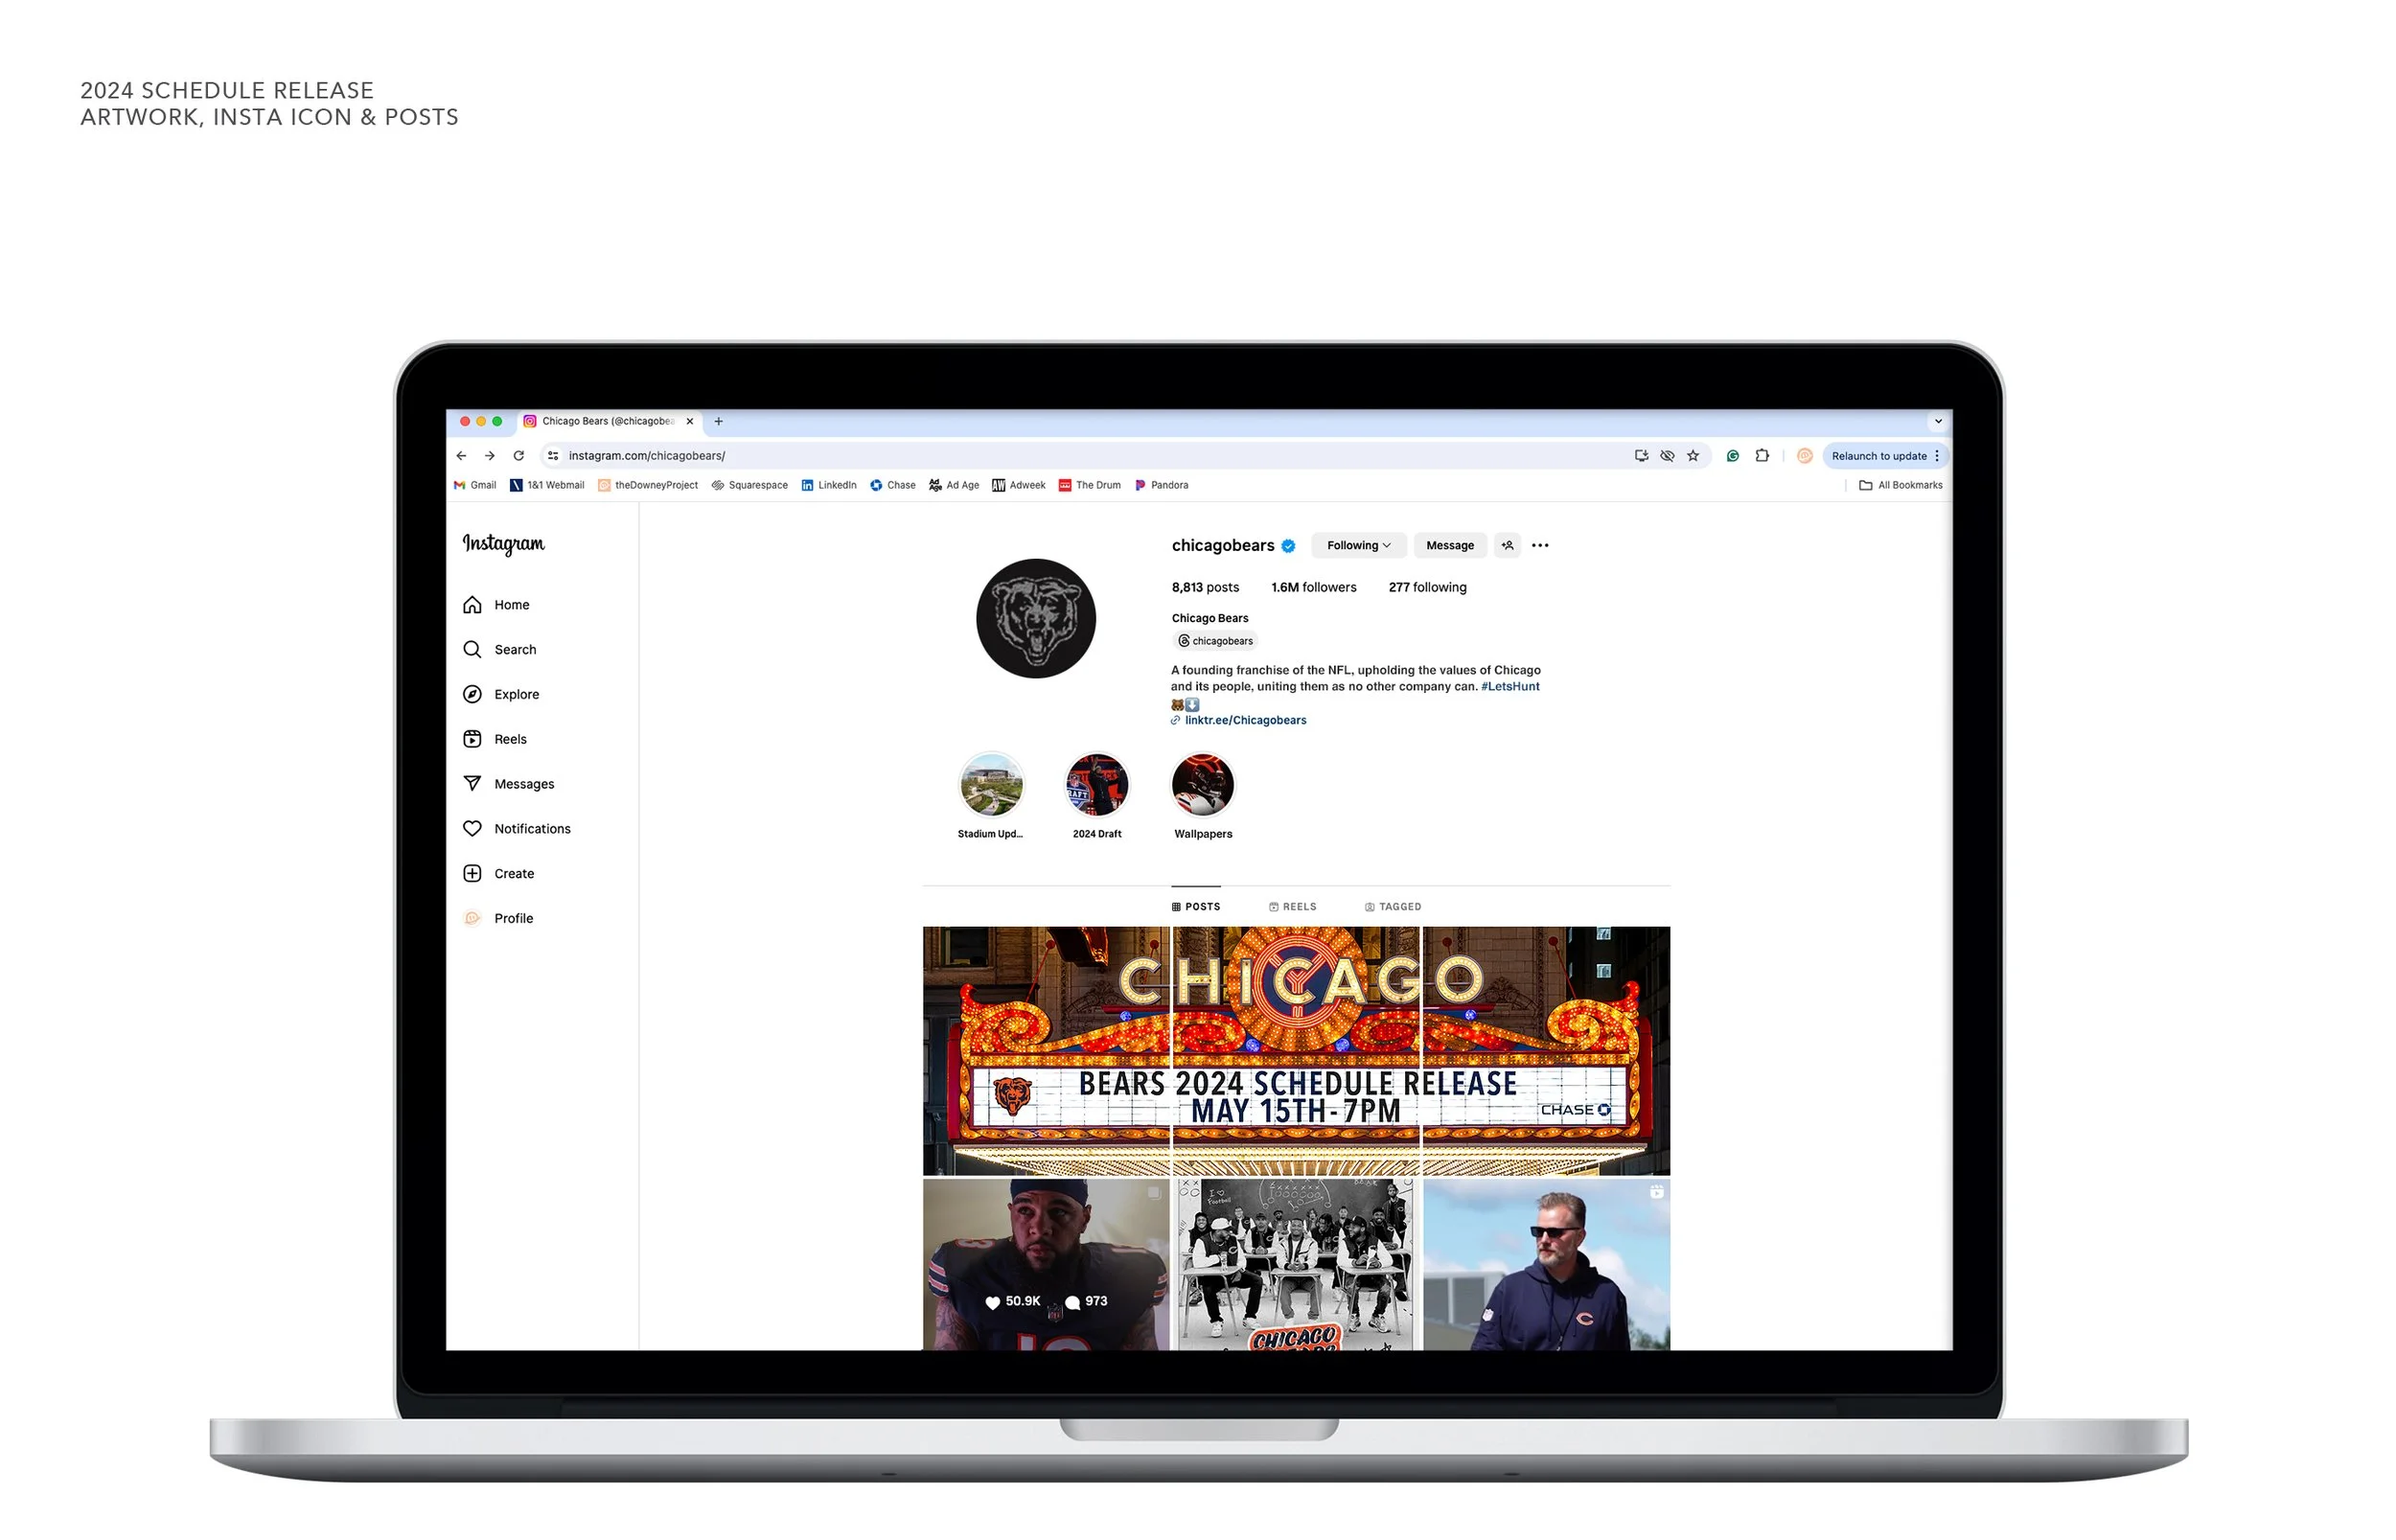Click the eye-slash icon in address bar
Screen dimensions: 2396x1540
tap(1668, 456)
